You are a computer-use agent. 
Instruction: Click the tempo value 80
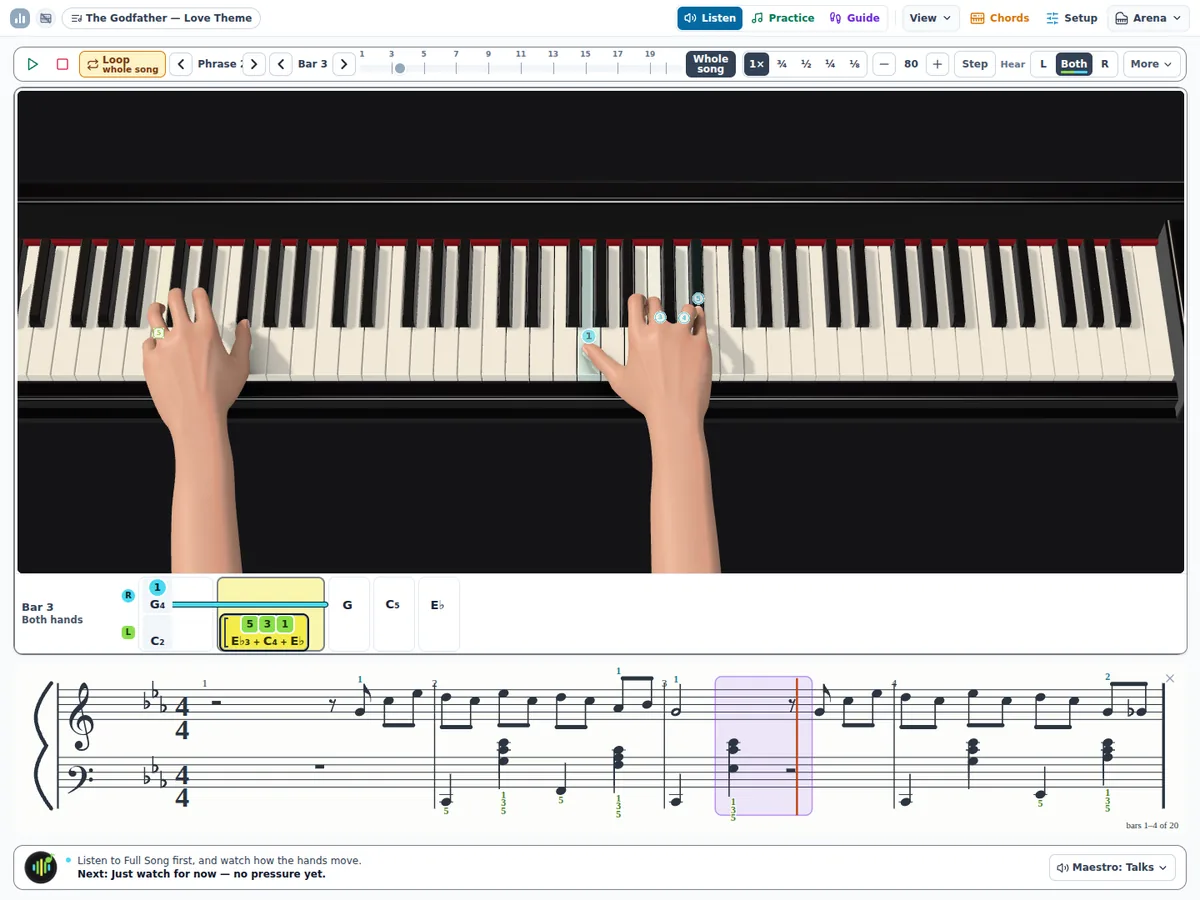coord(911,64)
